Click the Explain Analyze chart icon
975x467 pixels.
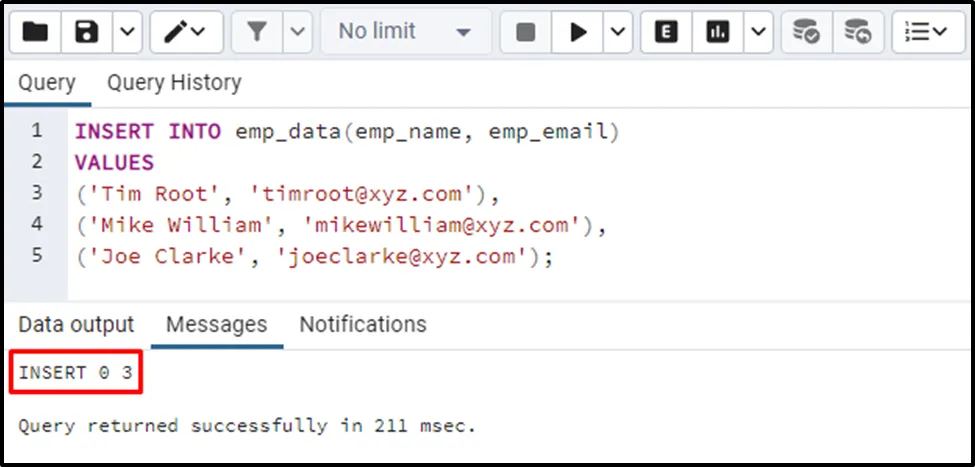717,32
